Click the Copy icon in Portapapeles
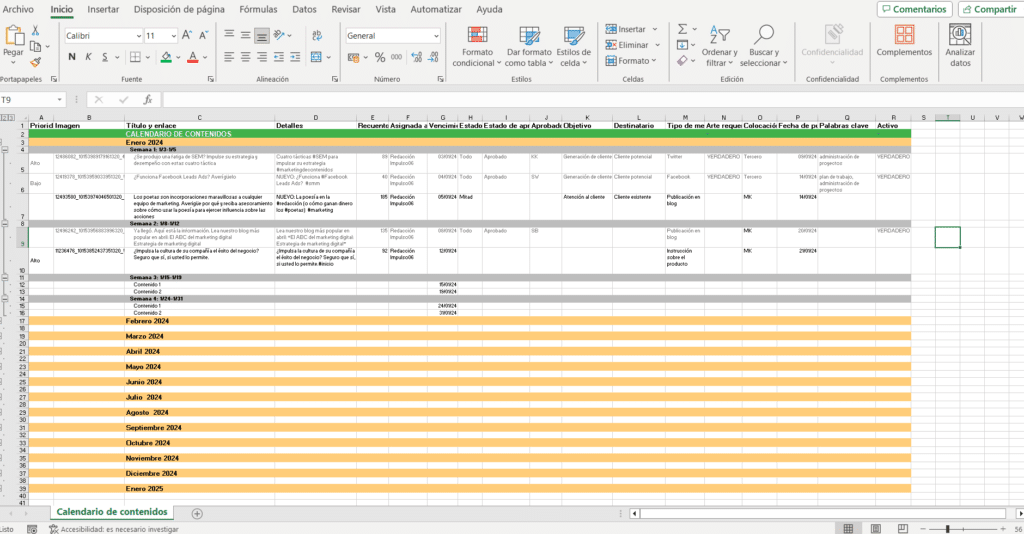 click(x=36, y=46)
